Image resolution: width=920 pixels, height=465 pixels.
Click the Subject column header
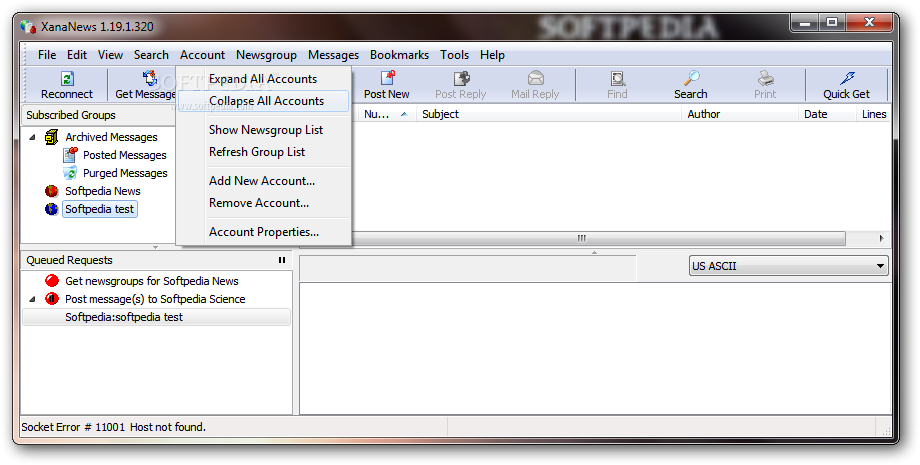click(x=549, y=114)
